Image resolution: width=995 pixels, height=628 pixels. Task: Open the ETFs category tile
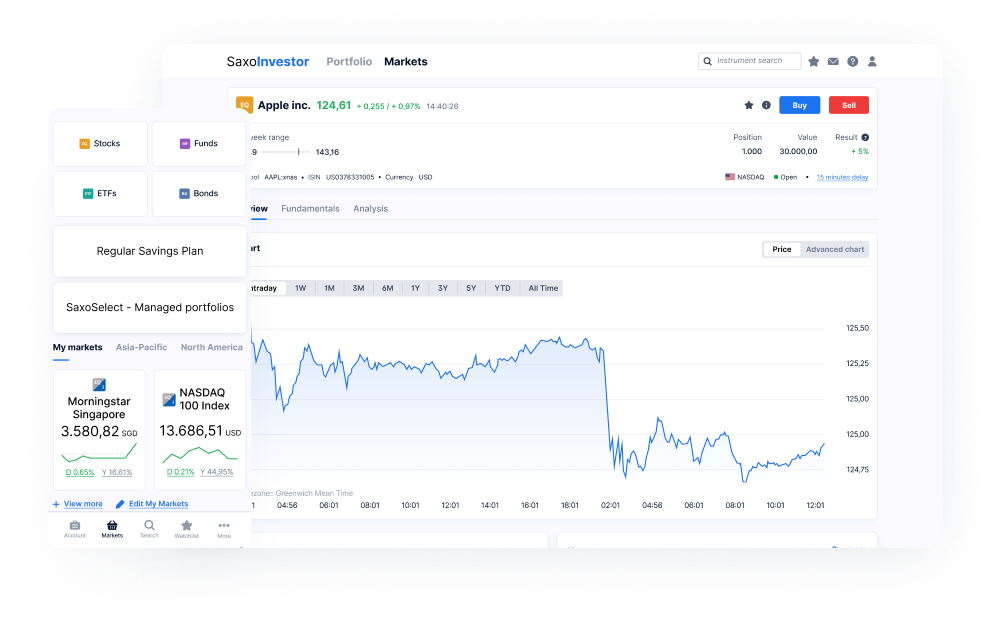100,193
